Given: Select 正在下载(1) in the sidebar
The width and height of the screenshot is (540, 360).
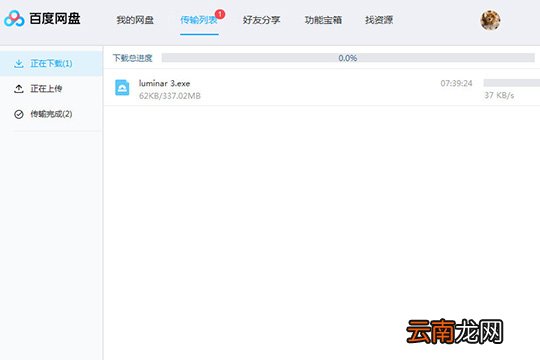Looking at the screenshot, I should point(51,63).
